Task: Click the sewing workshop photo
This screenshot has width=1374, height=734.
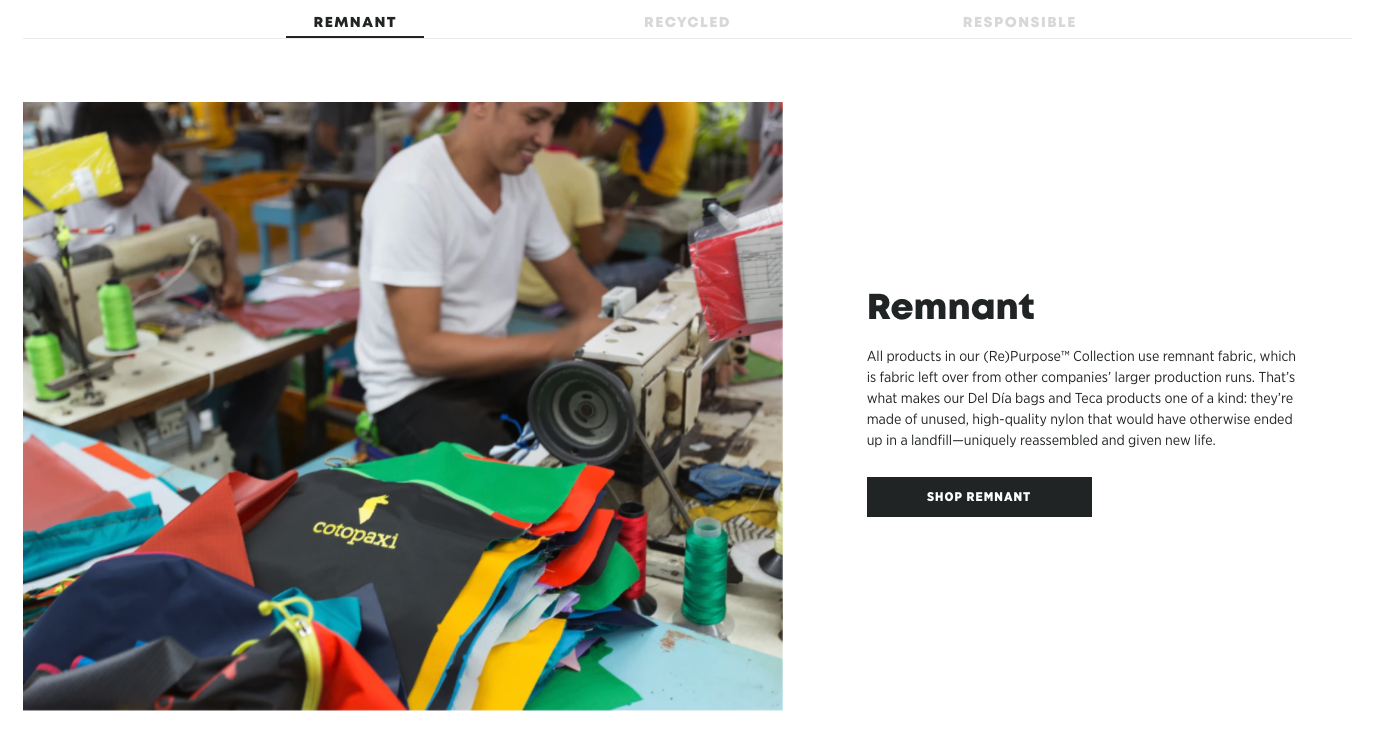Action: (x=403, y=406)
